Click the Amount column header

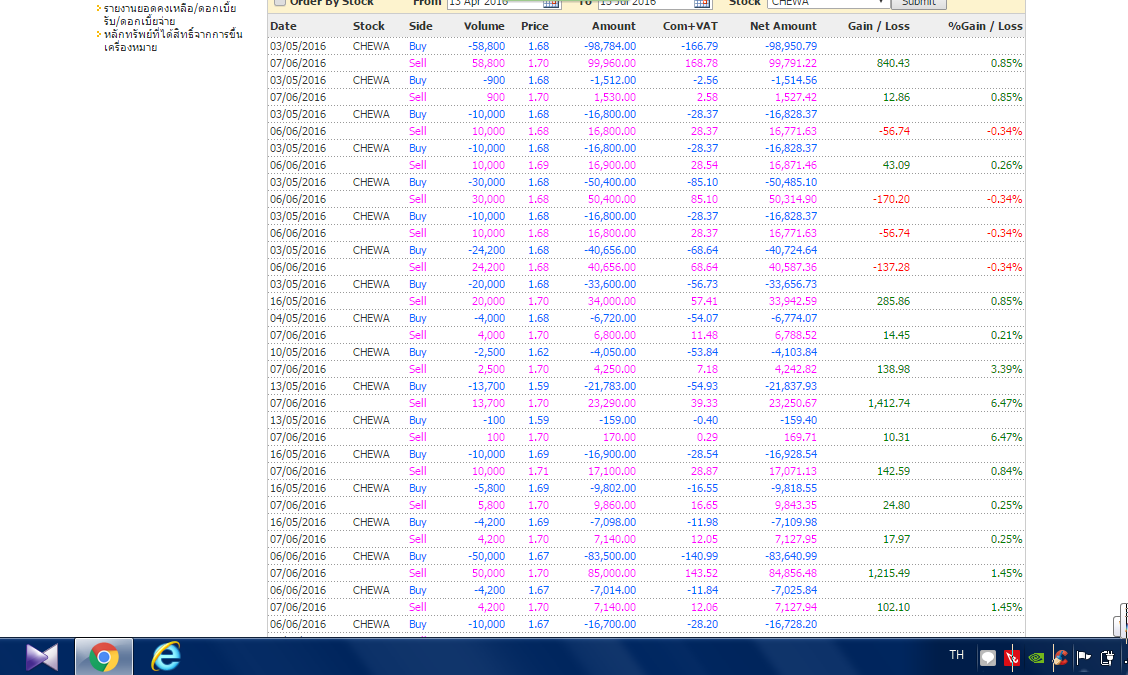coord(614,27)
